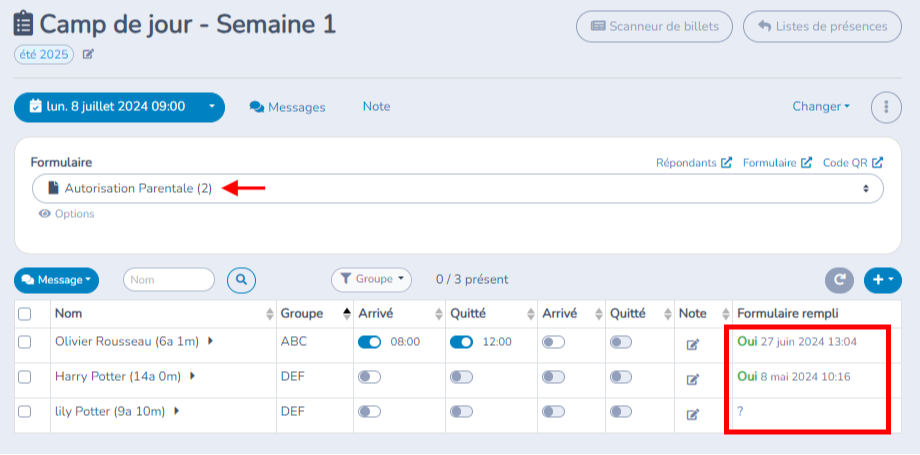Open the Groupe filter dropdown
The width and height of the screenshot is (920, 455).
click(371, 279)
